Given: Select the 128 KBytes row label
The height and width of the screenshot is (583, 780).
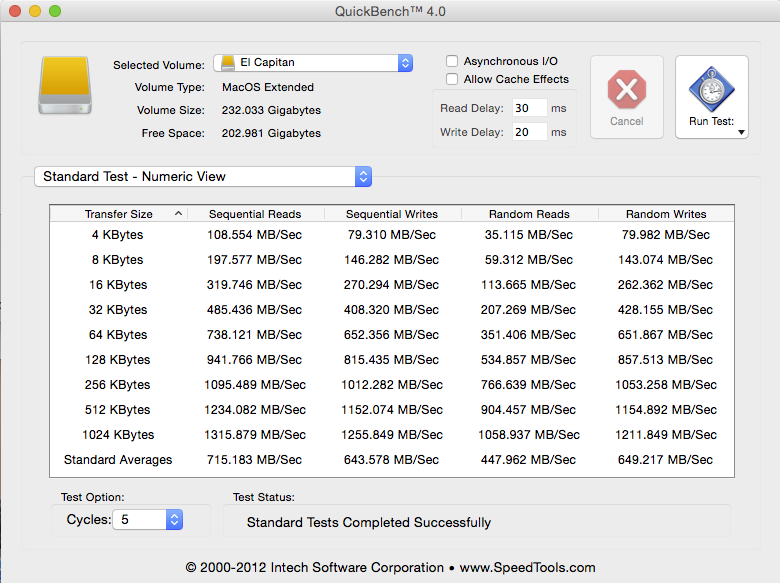Looking at the screenshot, I should pos(117,360).
